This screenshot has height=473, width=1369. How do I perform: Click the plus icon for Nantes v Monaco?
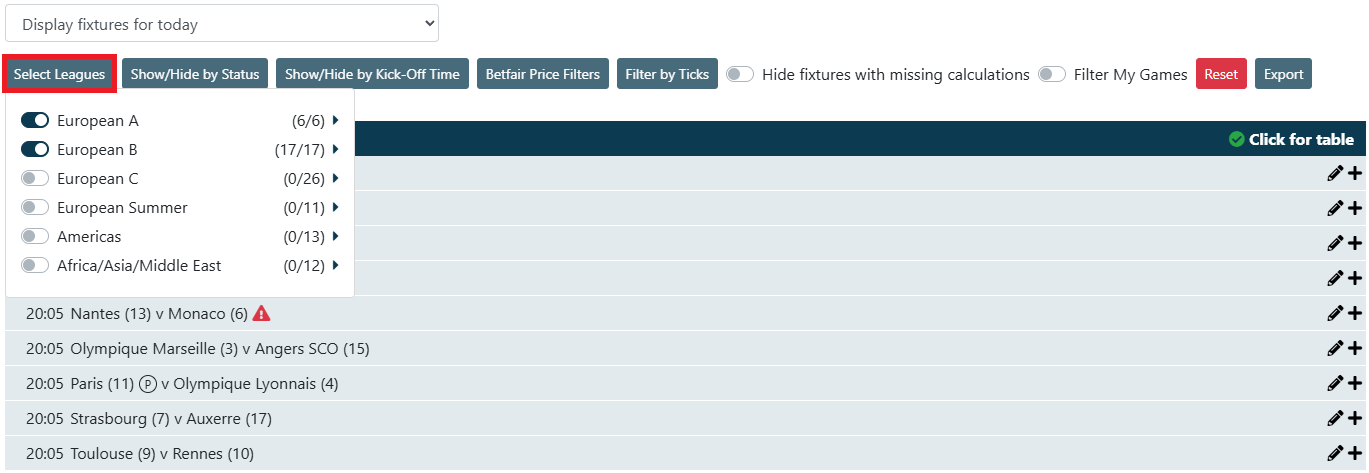click(1355, 313)
